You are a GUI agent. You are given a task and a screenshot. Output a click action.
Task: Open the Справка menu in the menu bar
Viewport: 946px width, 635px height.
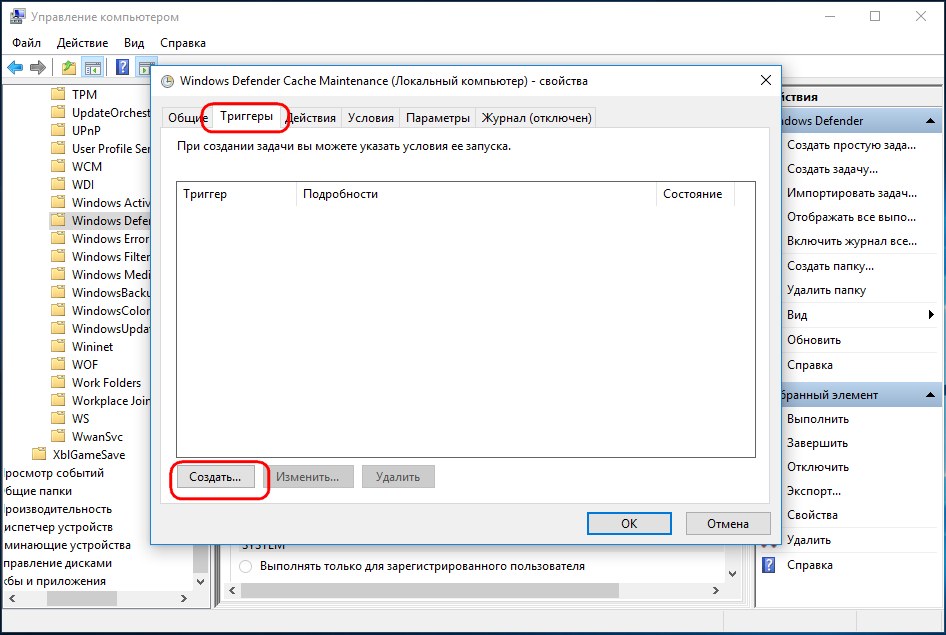pos(183,43)
